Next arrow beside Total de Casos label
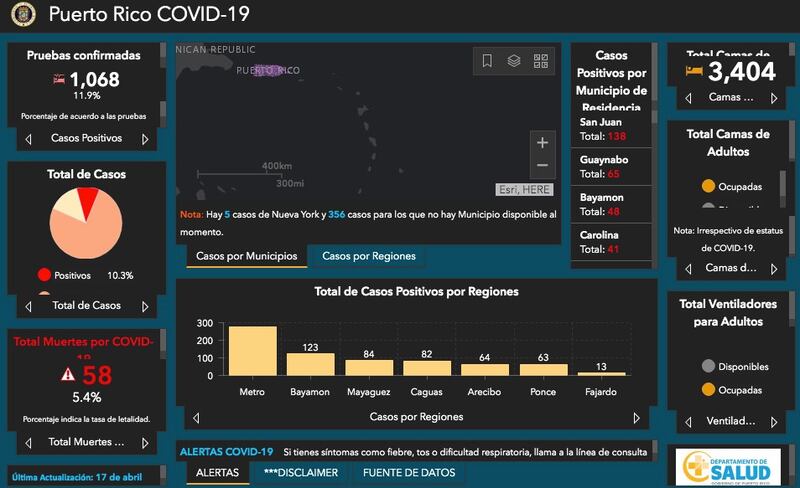The height and width of the screenshot is (488, 800). 145,306
